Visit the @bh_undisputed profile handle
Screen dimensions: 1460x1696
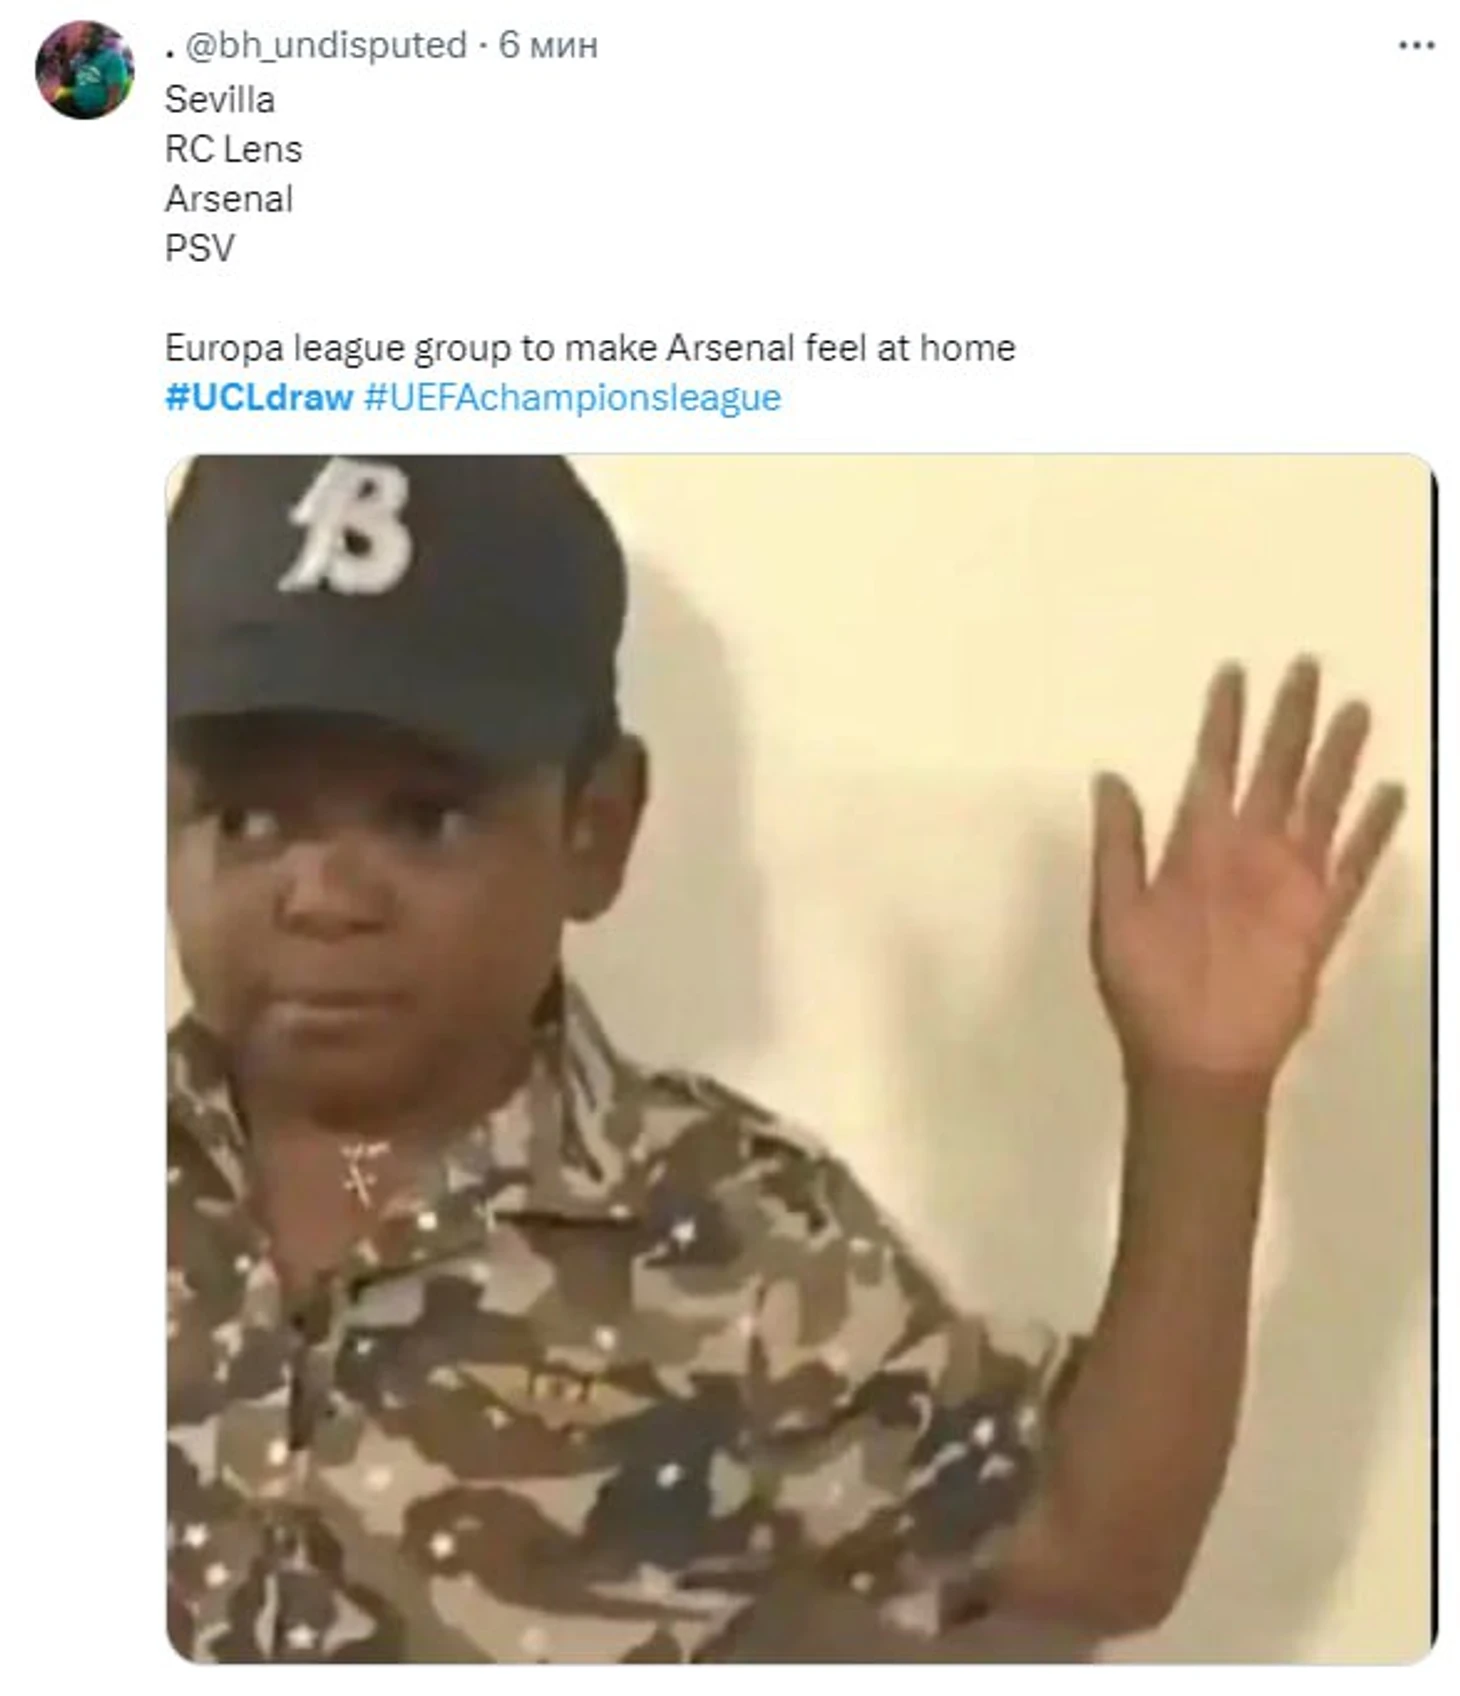click(x=327, y=45)
